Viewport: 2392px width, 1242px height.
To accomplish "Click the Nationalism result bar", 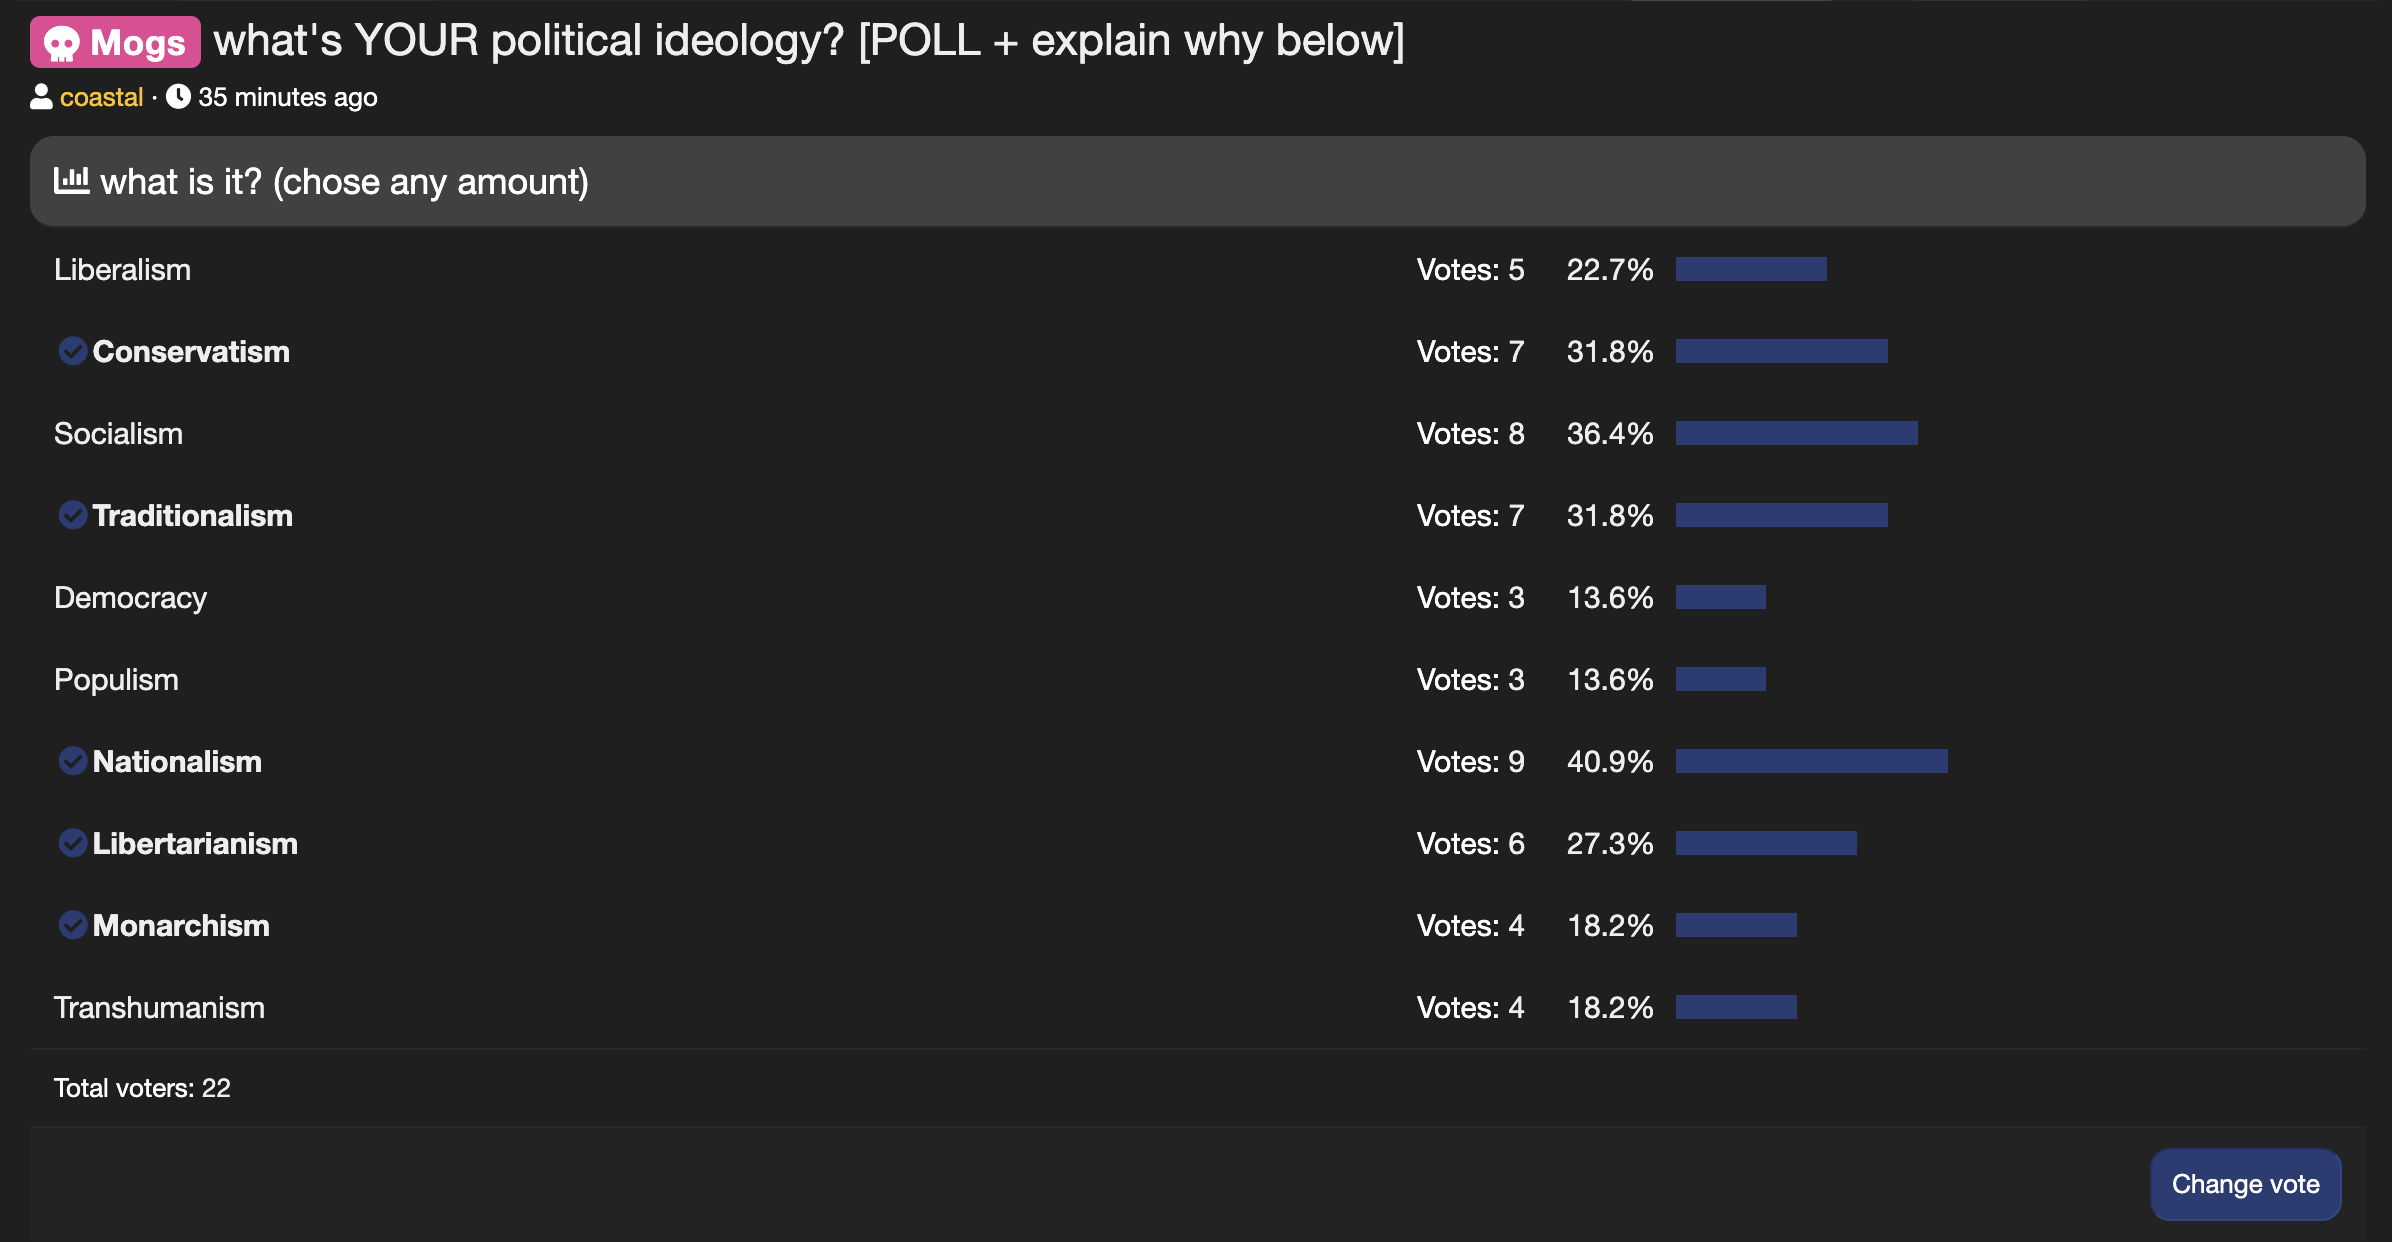I will [1811, 761].
